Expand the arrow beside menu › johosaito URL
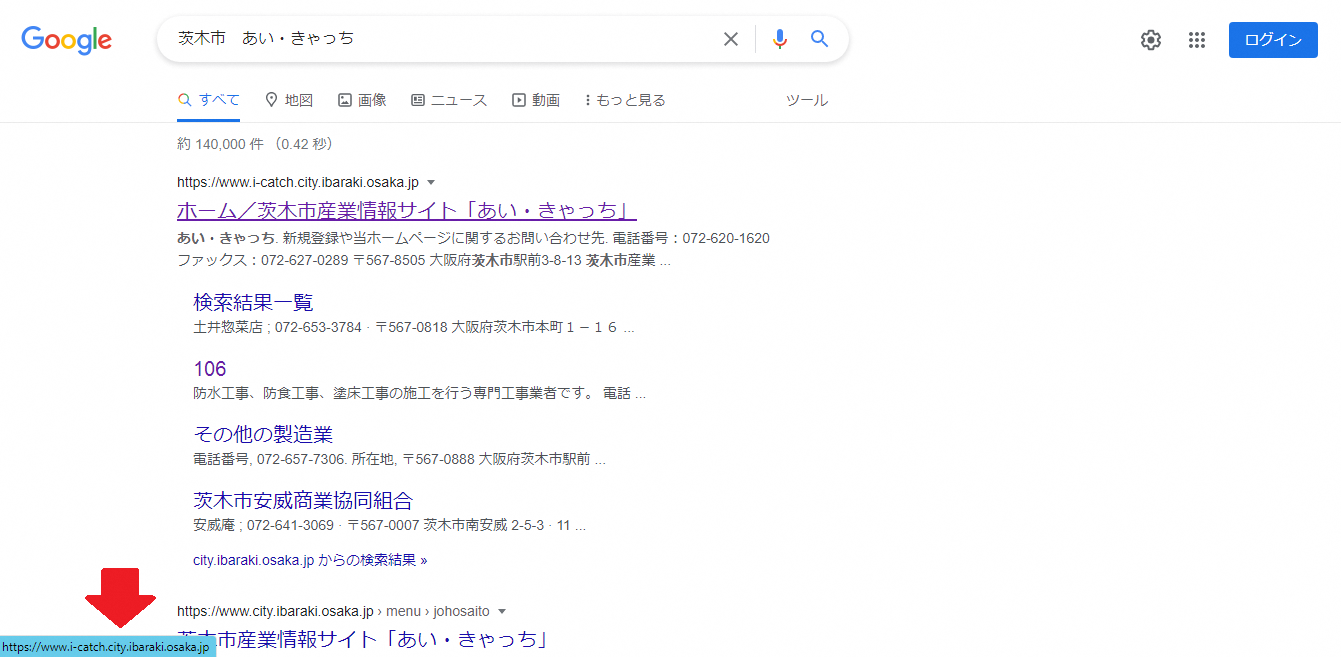 [502, 611]
